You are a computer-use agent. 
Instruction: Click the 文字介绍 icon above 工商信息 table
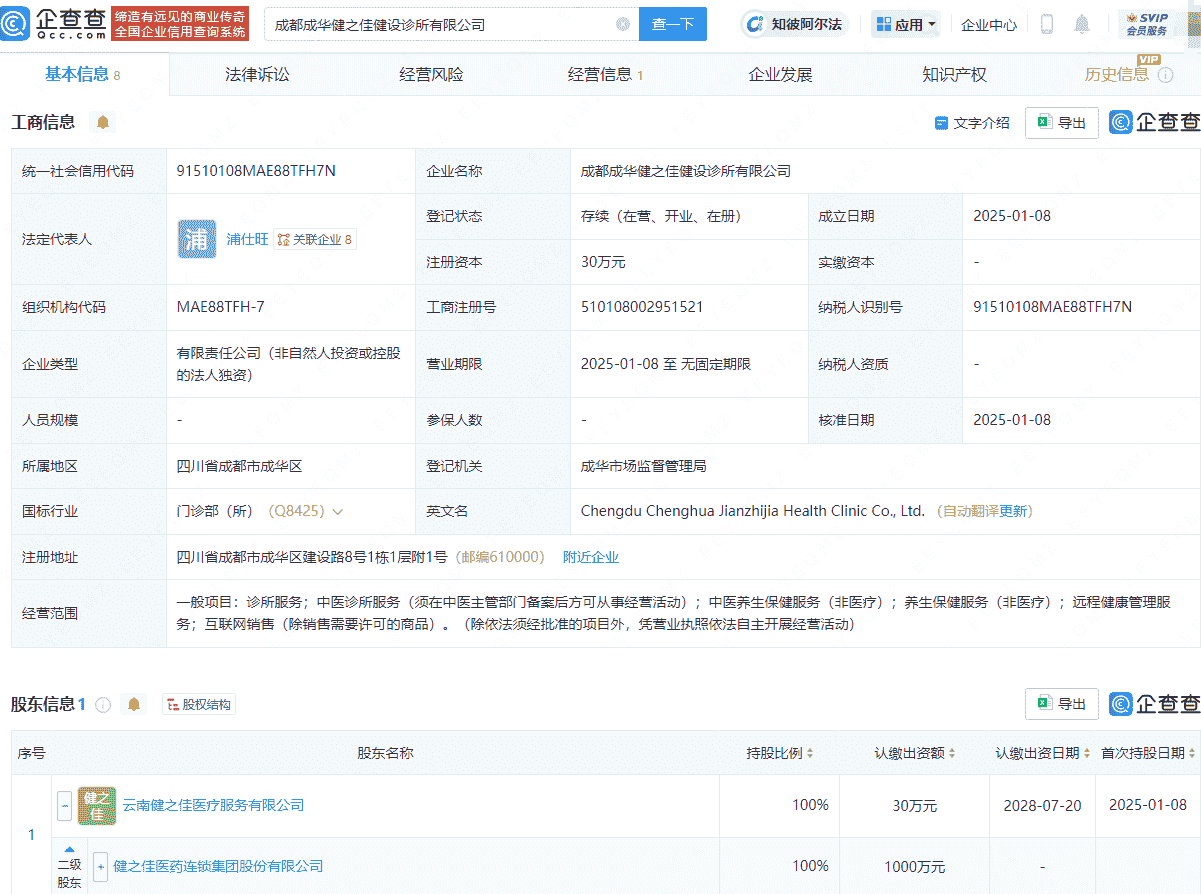(x=941, y=122)
